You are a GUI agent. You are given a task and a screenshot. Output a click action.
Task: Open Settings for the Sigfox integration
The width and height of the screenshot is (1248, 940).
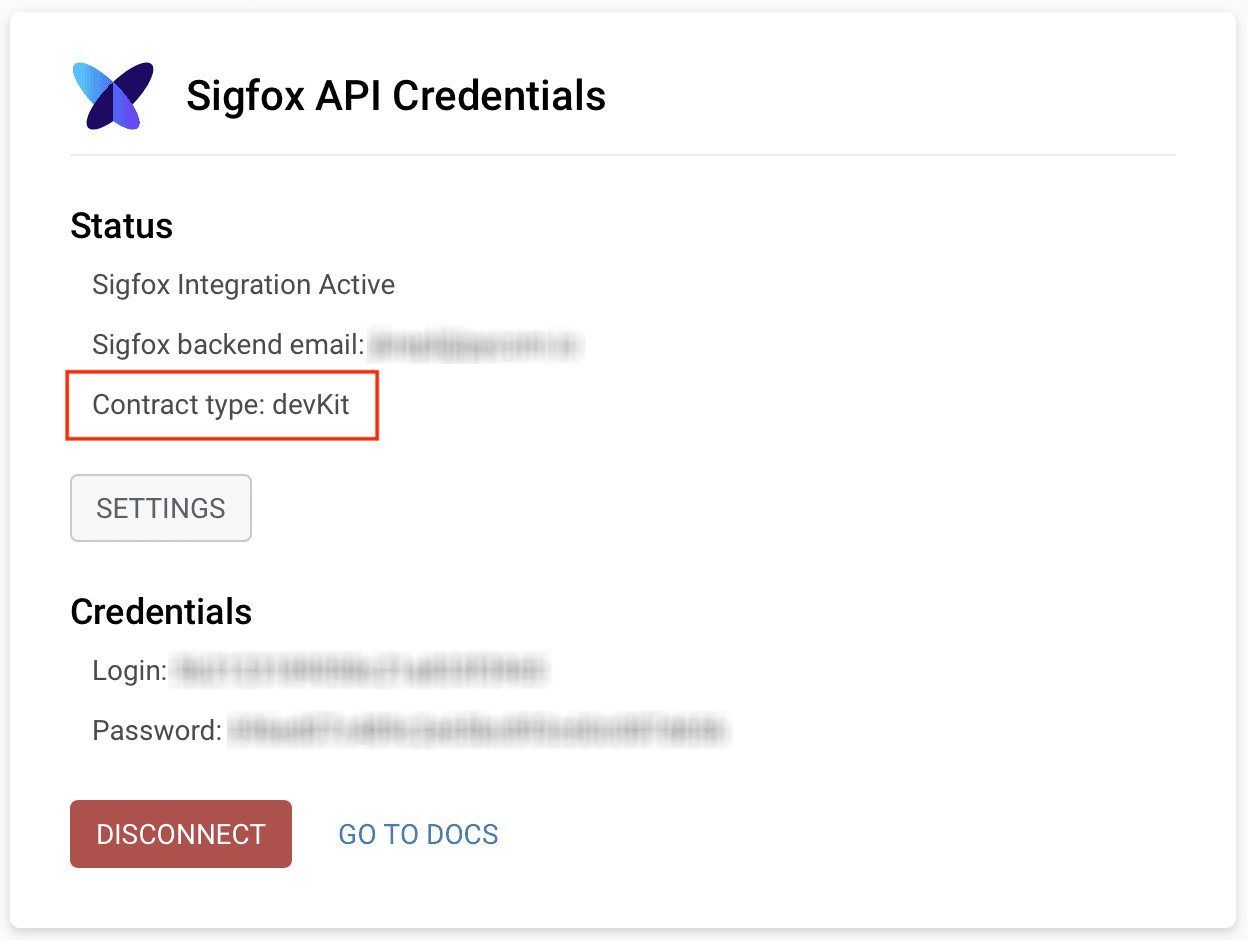(x=160, y=508)
